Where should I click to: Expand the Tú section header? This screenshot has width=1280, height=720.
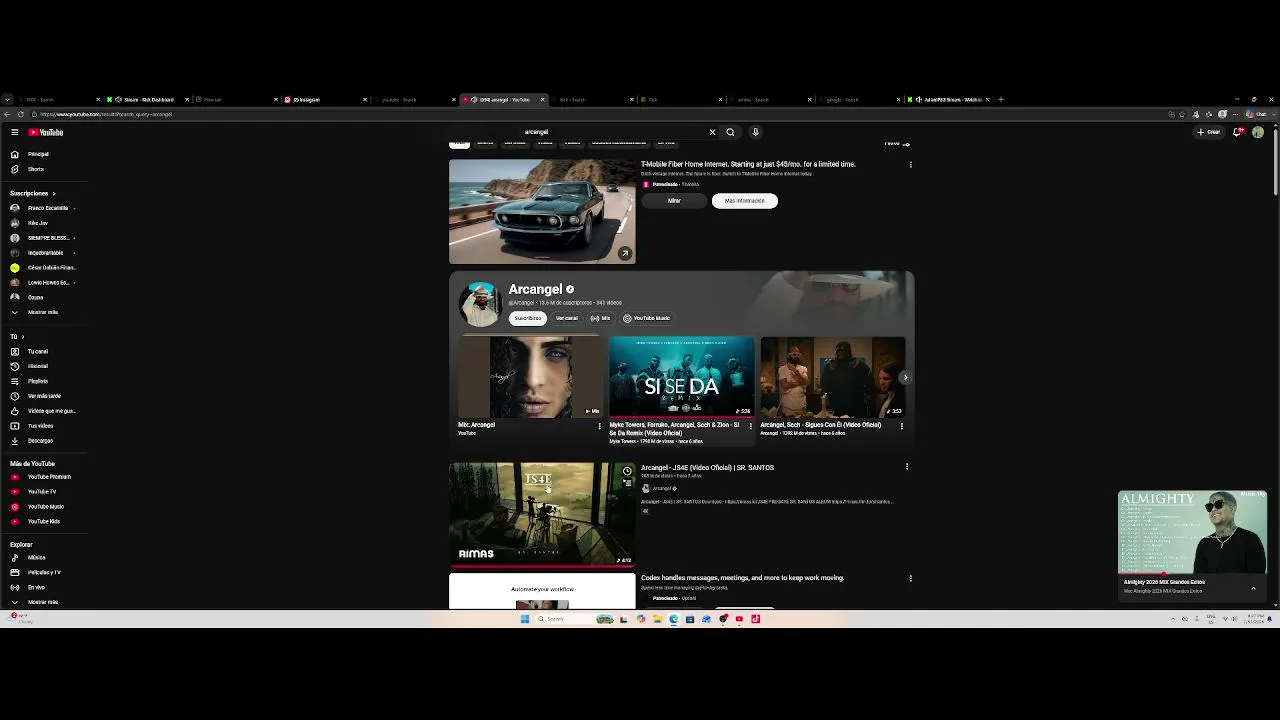pos(17,337)
